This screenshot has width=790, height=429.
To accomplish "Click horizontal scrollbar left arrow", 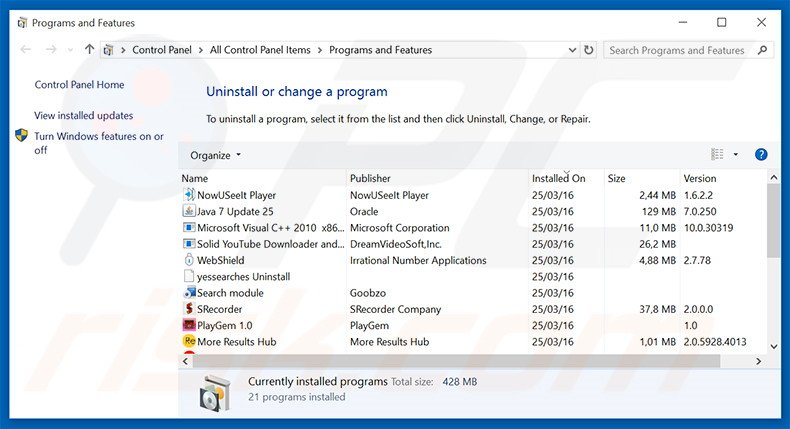I will click(x=185, y=361).
